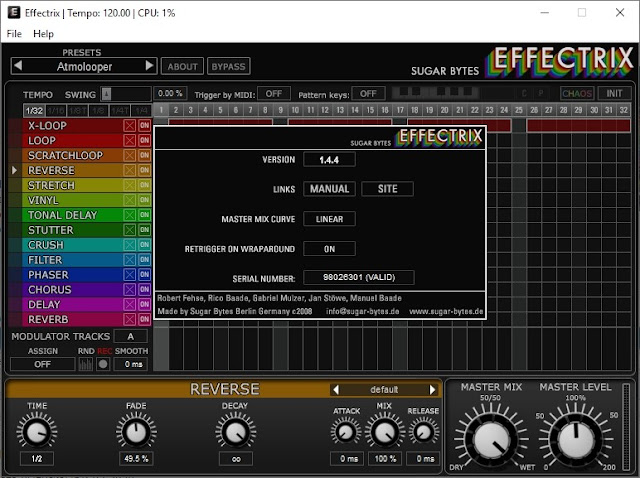Clear the X-LOOP track with its X icon
The height and width of the screenshot is (478, 640).
(x=130, y=125)
